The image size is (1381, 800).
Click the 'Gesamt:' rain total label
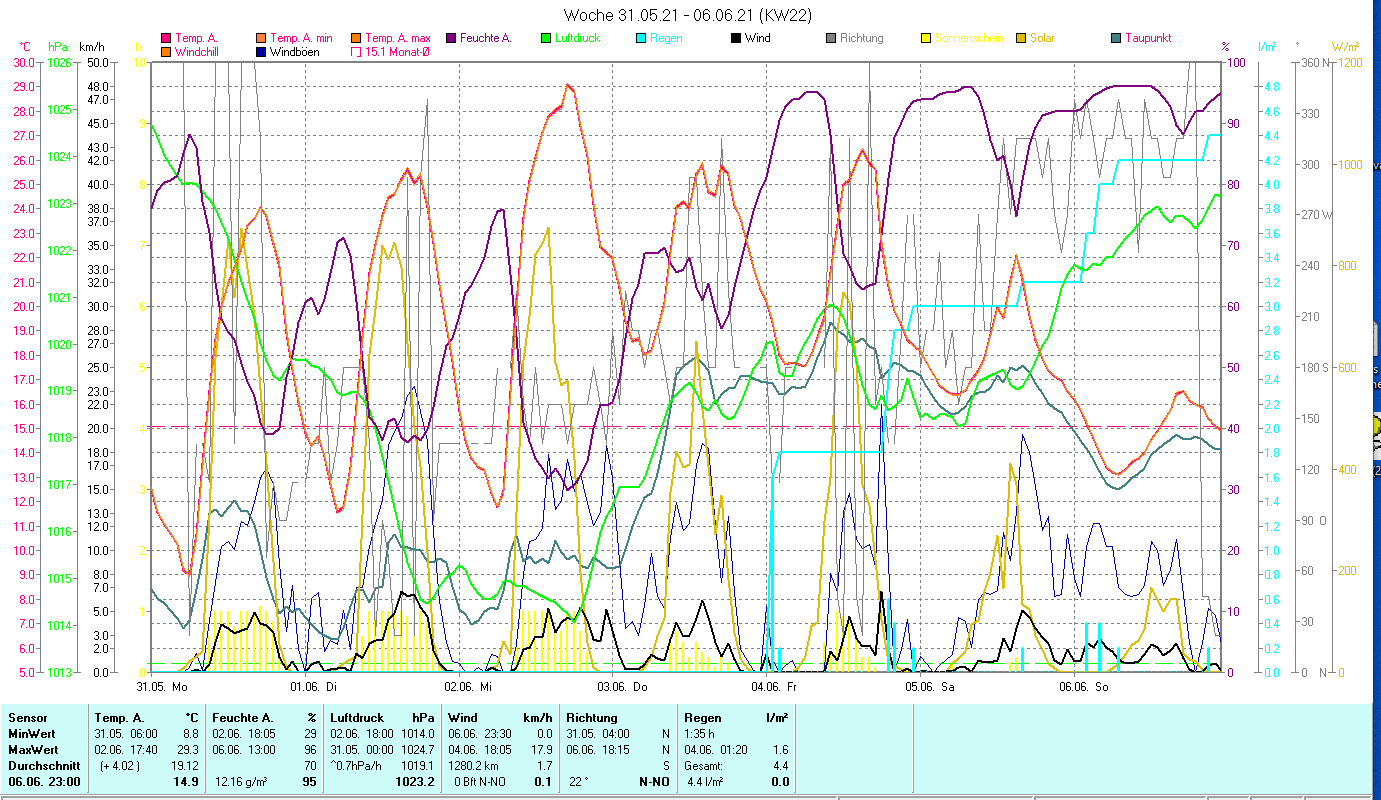coord(704,766)
